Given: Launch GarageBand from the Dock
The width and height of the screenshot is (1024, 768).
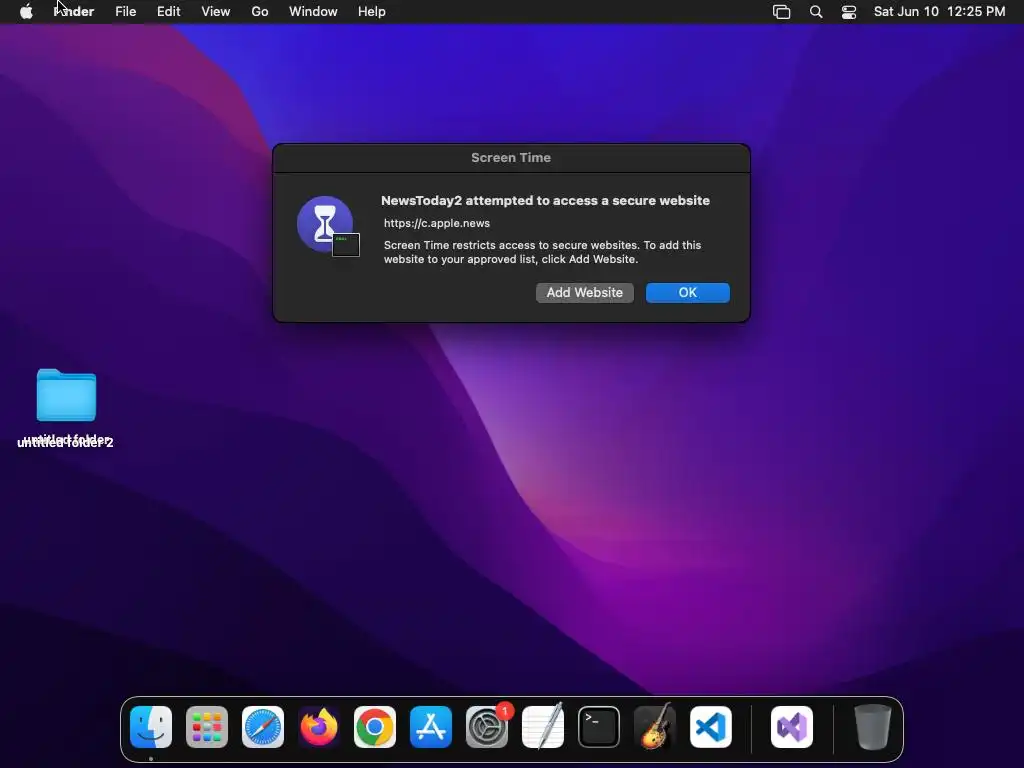Looking at the screenshot, I should (x=655, y=727).
